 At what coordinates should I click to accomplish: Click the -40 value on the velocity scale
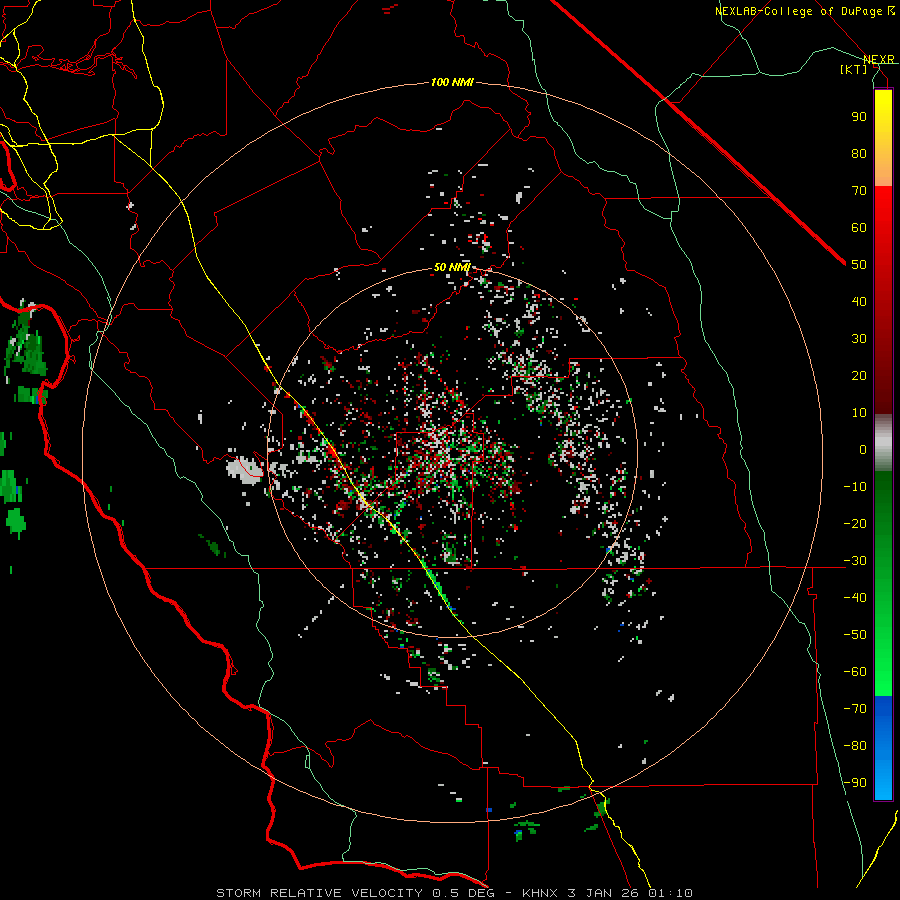point(855,598)
